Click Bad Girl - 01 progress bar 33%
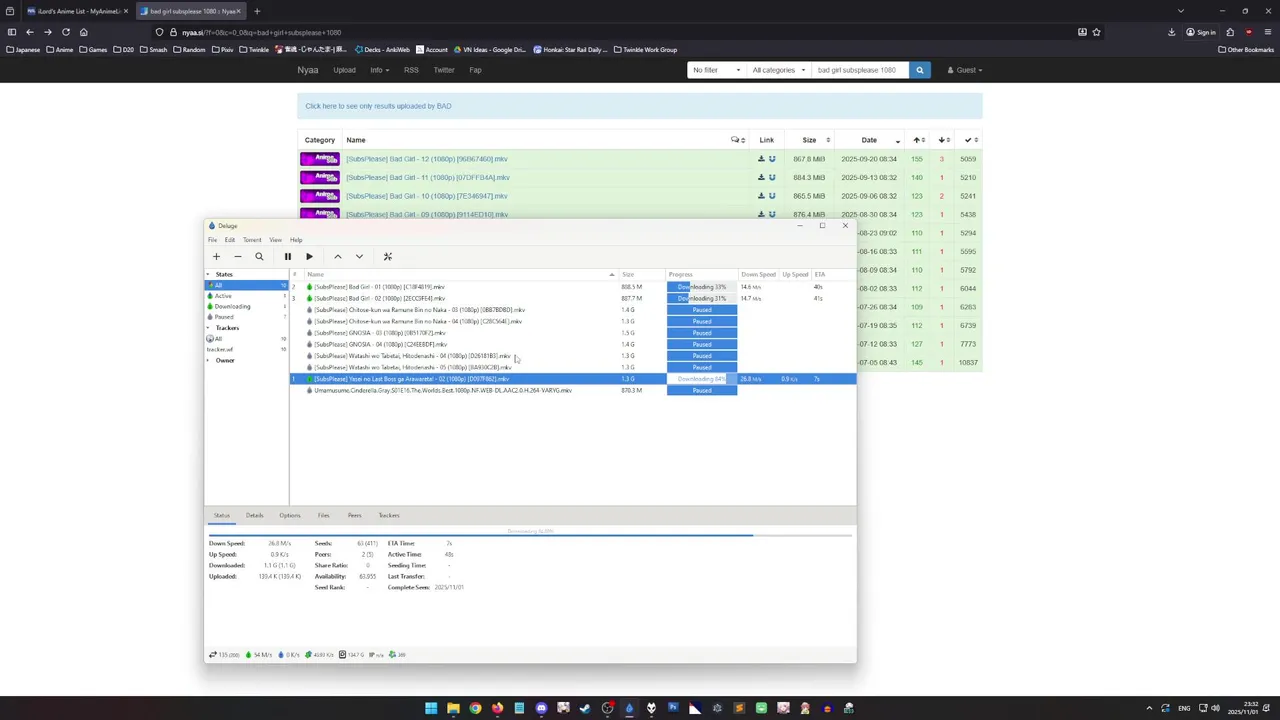This screenshot has width=1280, height=720. coord(702,287)
